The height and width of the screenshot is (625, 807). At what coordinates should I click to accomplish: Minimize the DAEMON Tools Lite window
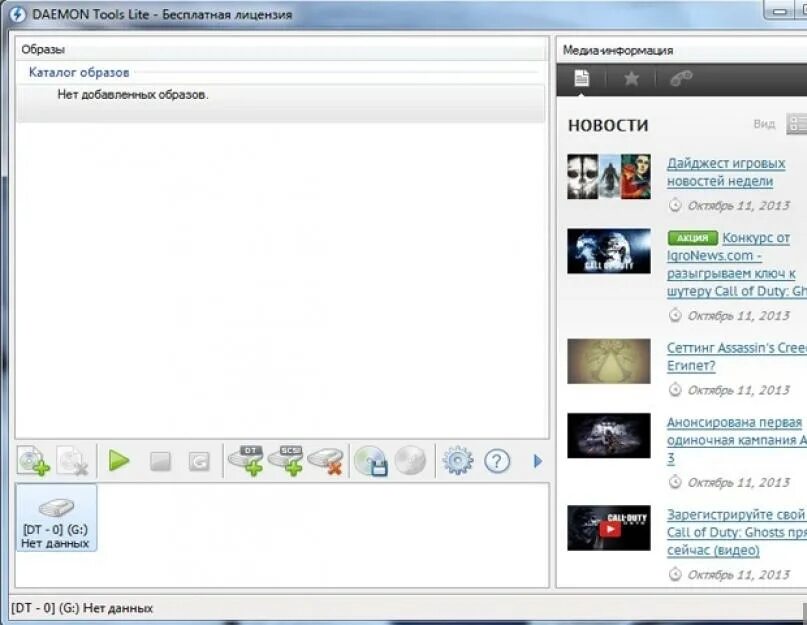pos(780,10)
